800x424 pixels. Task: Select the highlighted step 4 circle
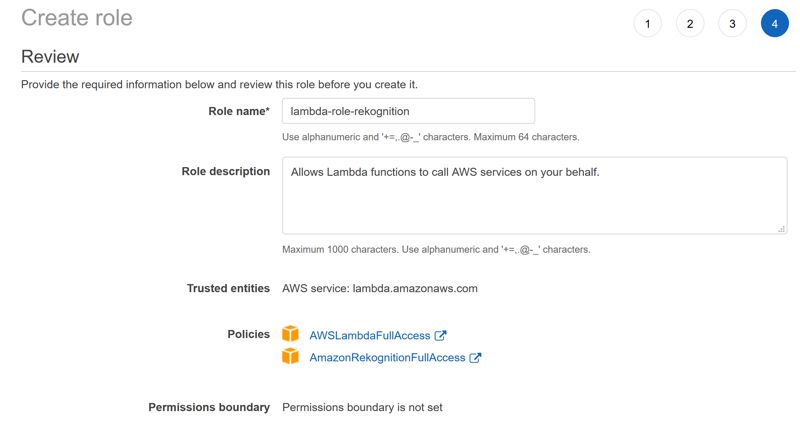pos(774,23)
